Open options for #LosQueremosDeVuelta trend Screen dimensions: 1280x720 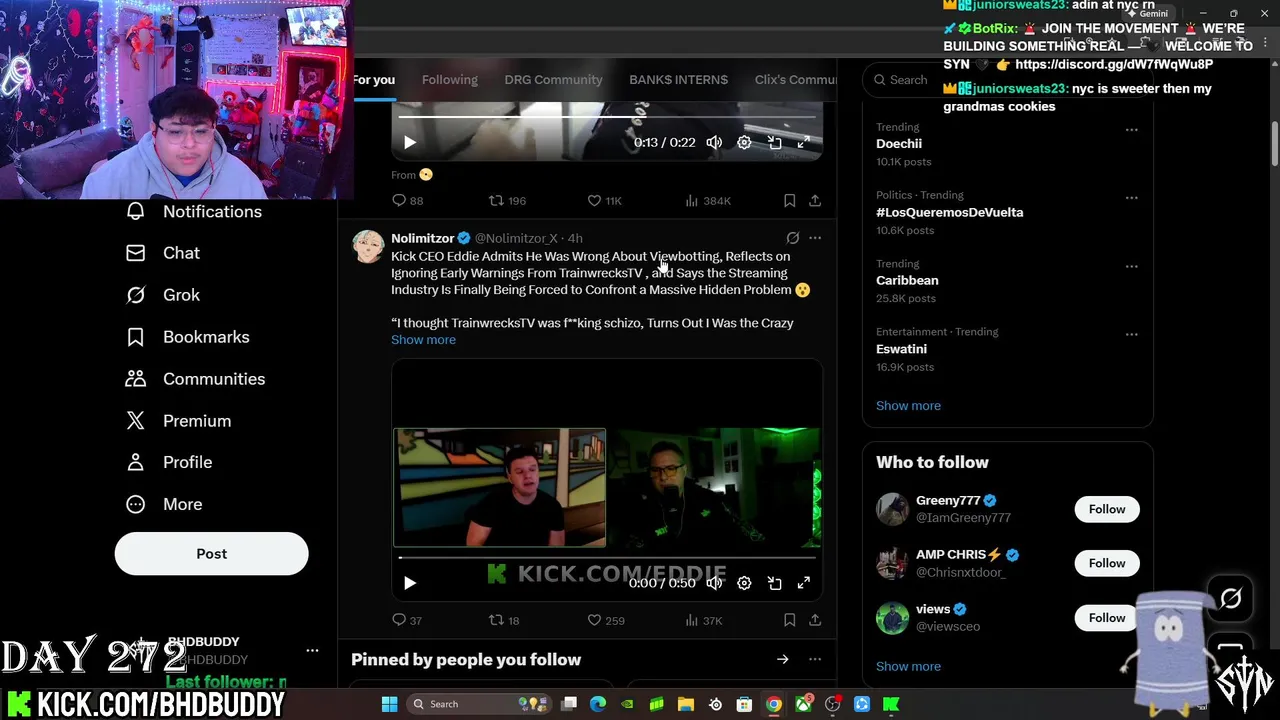point(1131,197)
